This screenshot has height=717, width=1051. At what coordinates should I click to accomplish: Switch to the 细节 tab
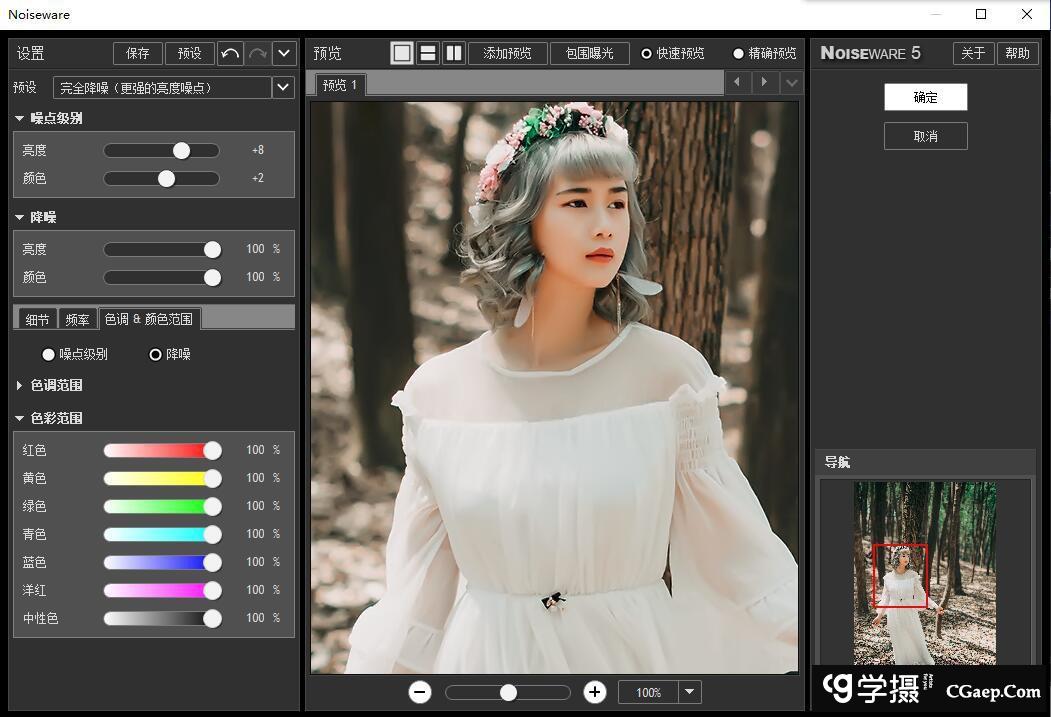coord(37,319)
